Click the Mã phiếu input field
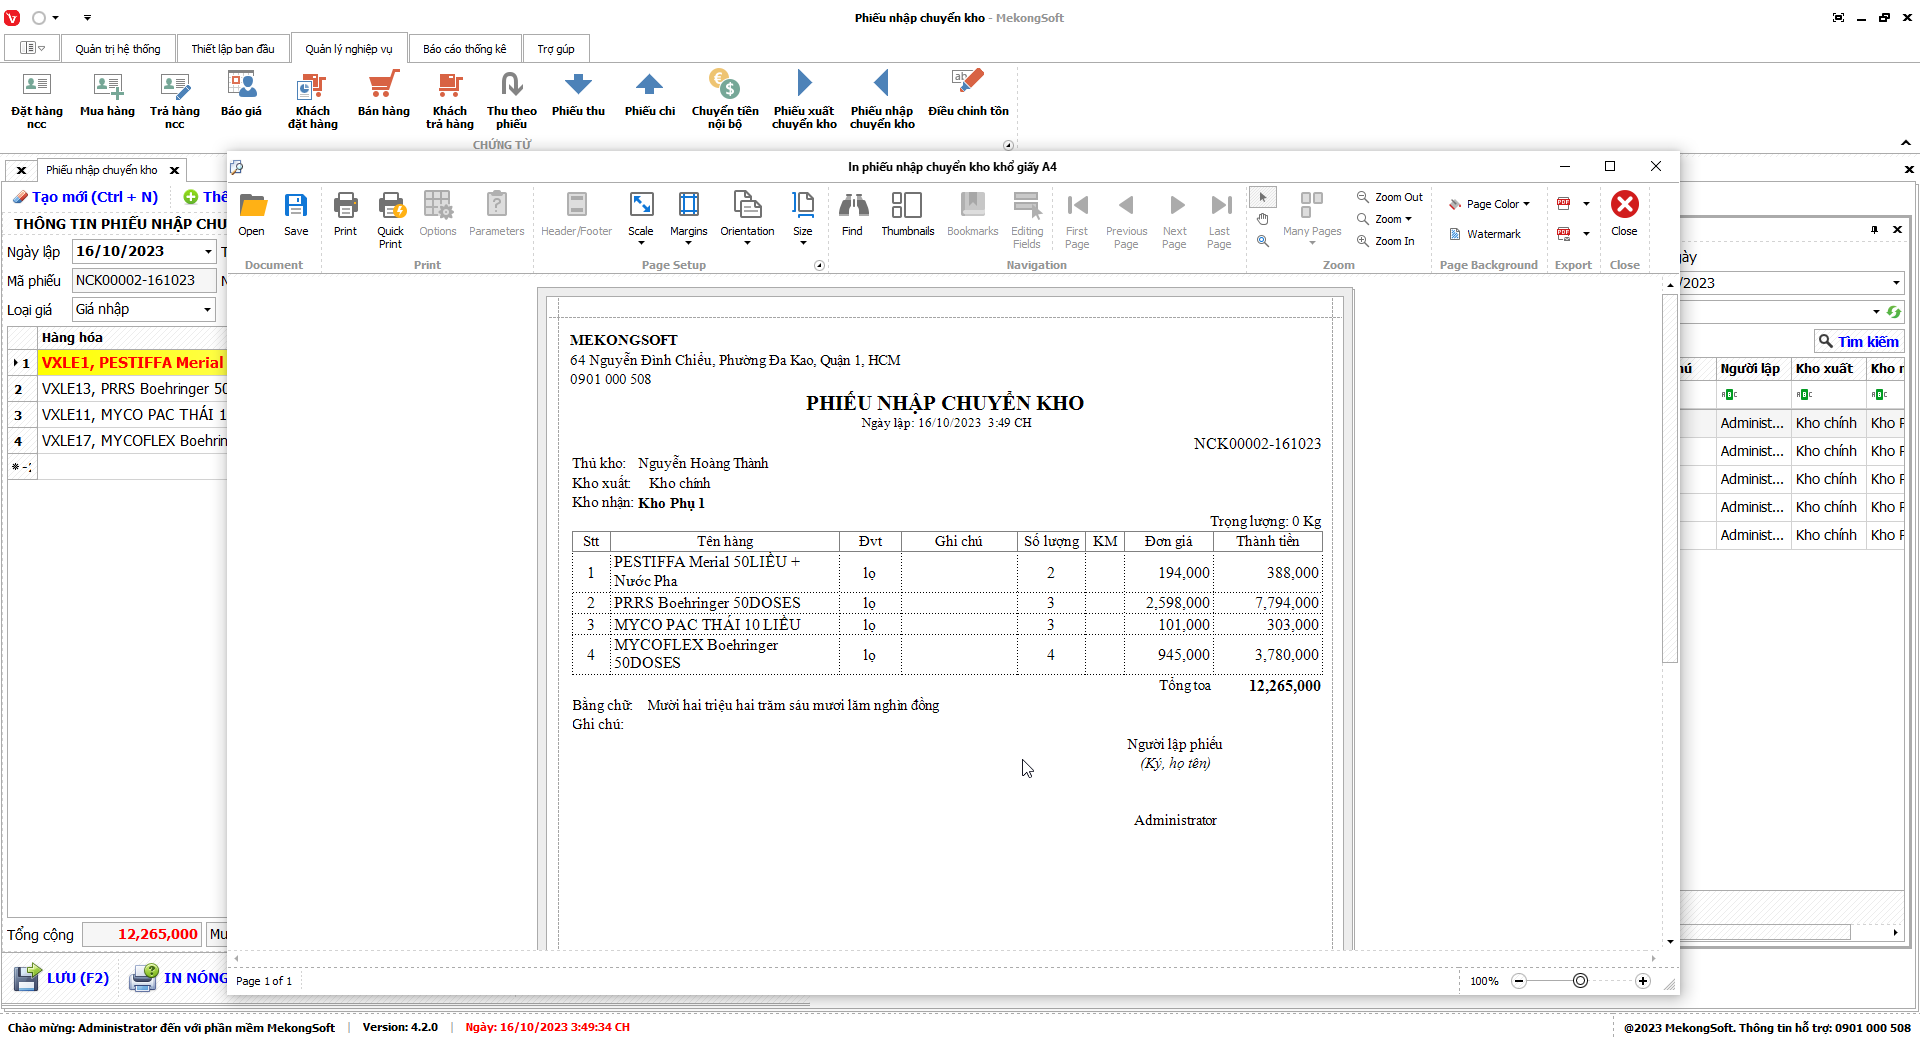 pos(144,281)
